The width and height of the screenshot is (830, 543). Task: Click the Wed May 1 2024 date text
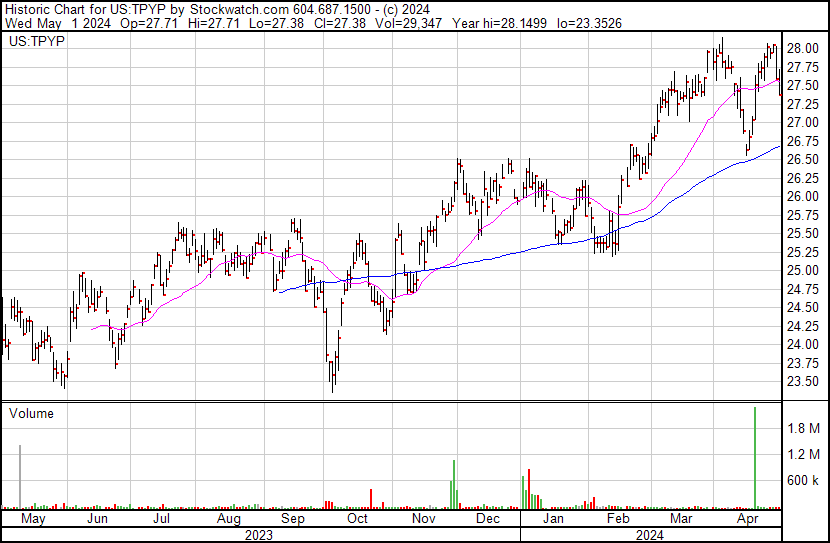(x=58, y=23)
